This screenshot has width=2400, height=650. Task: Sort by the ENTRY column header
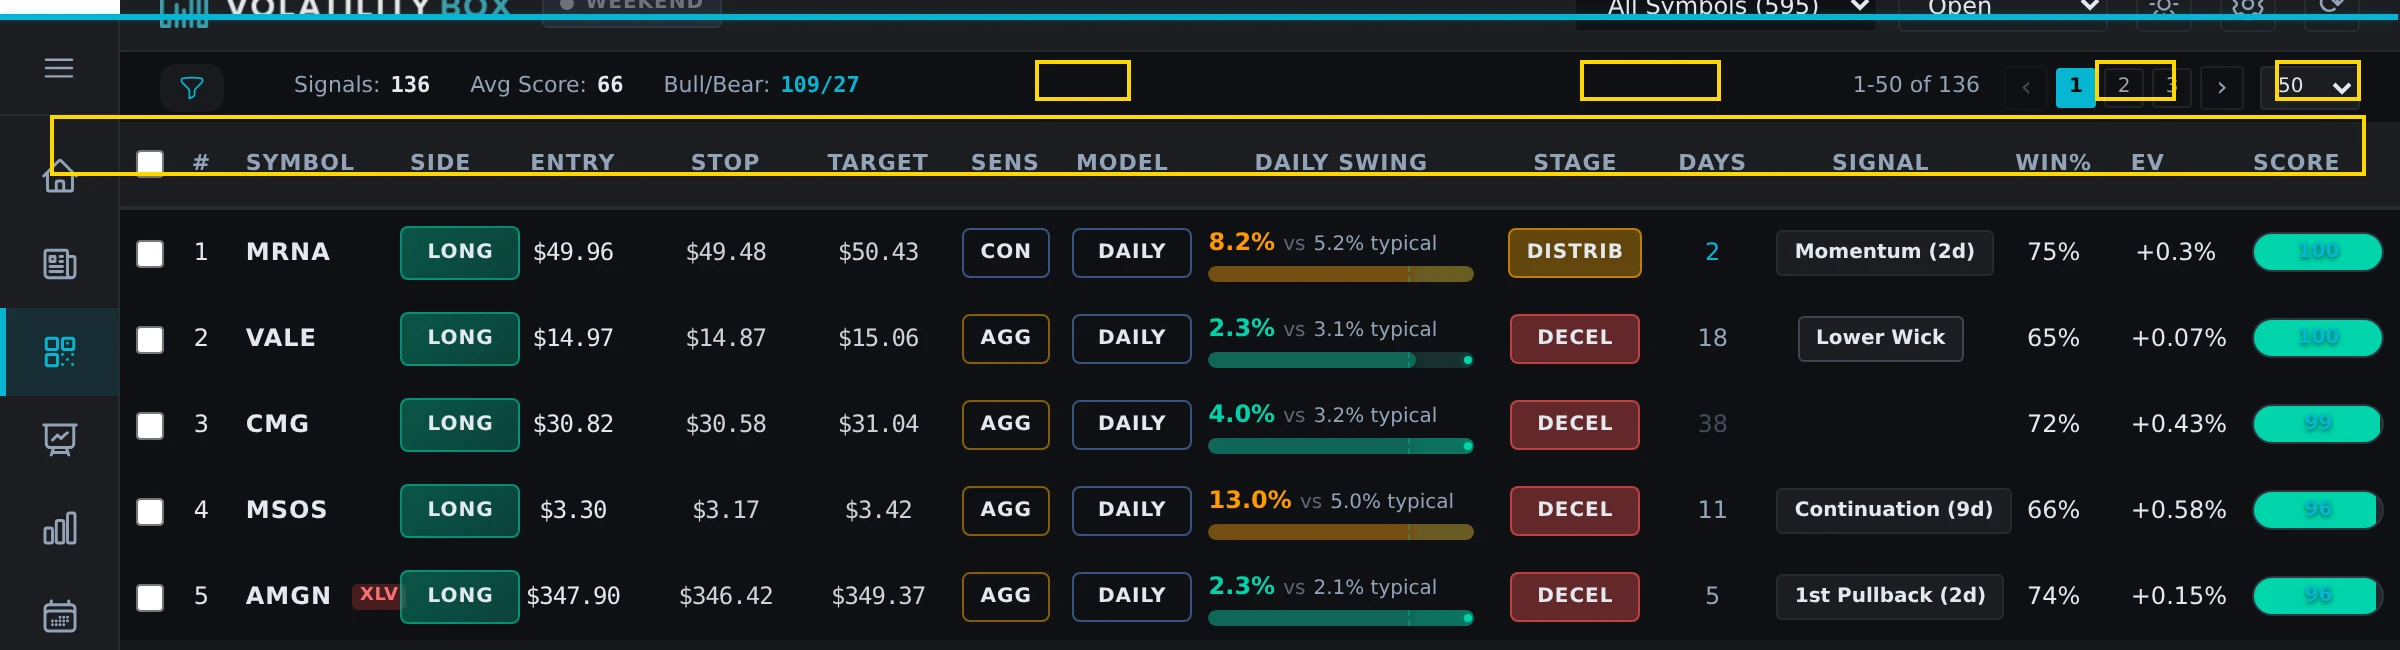572,162
